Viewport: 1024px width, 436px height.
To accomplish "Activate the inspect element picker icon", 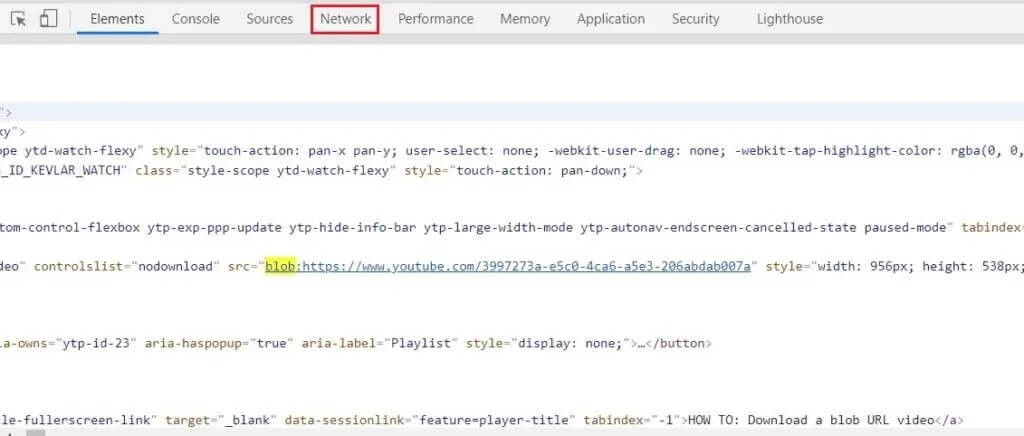I will point(19,19).
